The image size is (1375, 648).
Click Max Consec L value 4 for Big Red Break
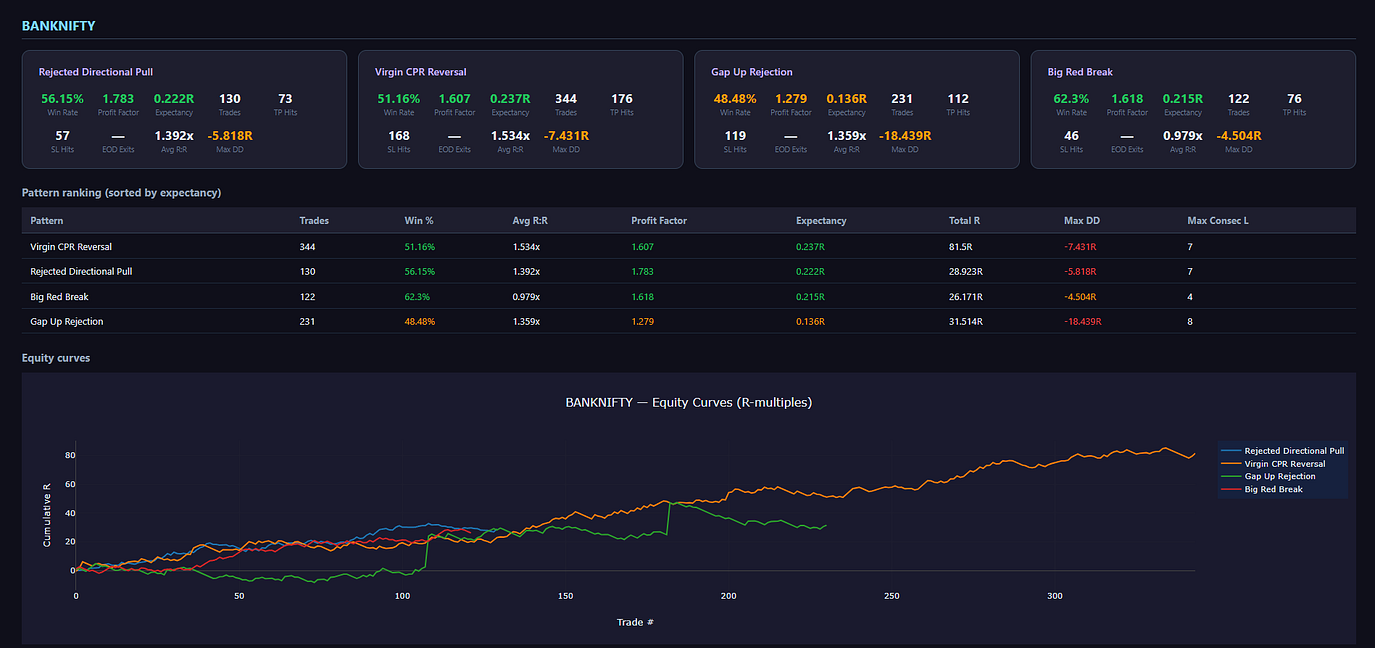click(x=1190, y=296)
